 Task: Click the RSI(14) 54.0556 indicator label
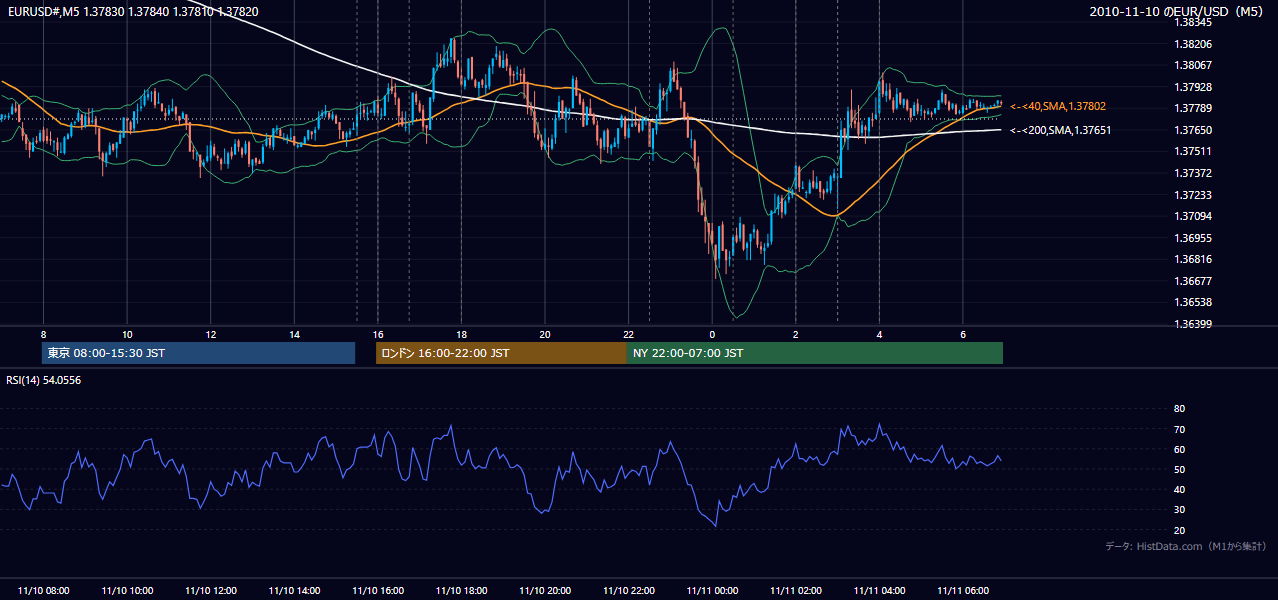tap(44, 380)
